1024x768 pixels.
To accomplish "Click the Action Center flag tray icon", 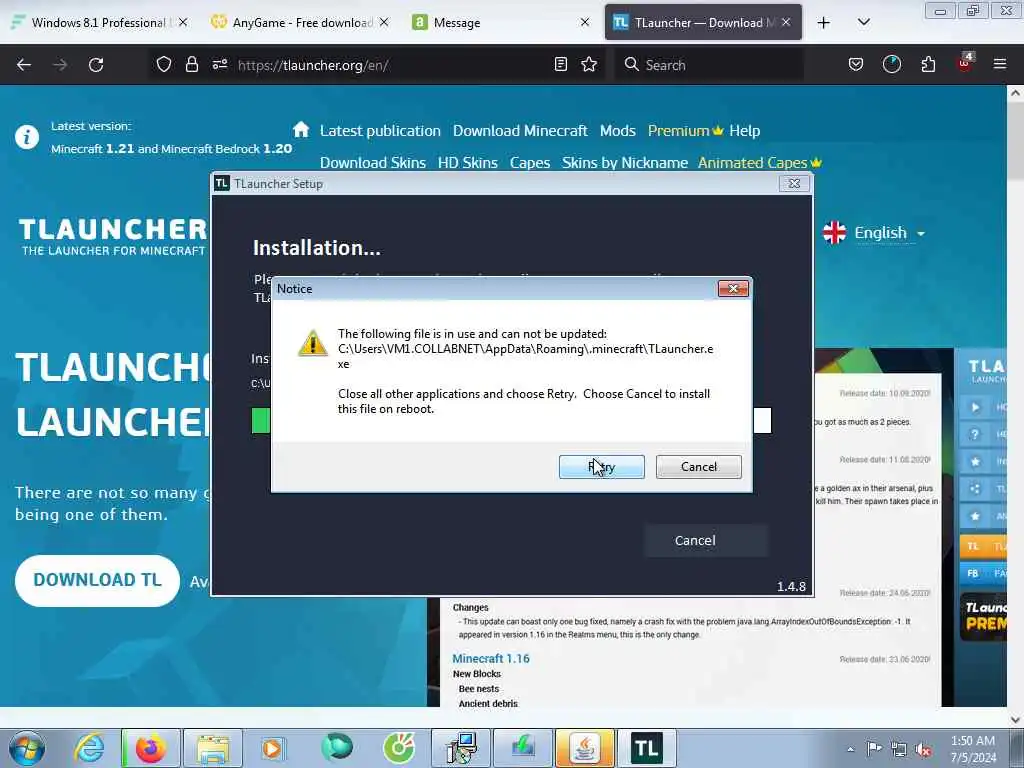I will point(874,748).
